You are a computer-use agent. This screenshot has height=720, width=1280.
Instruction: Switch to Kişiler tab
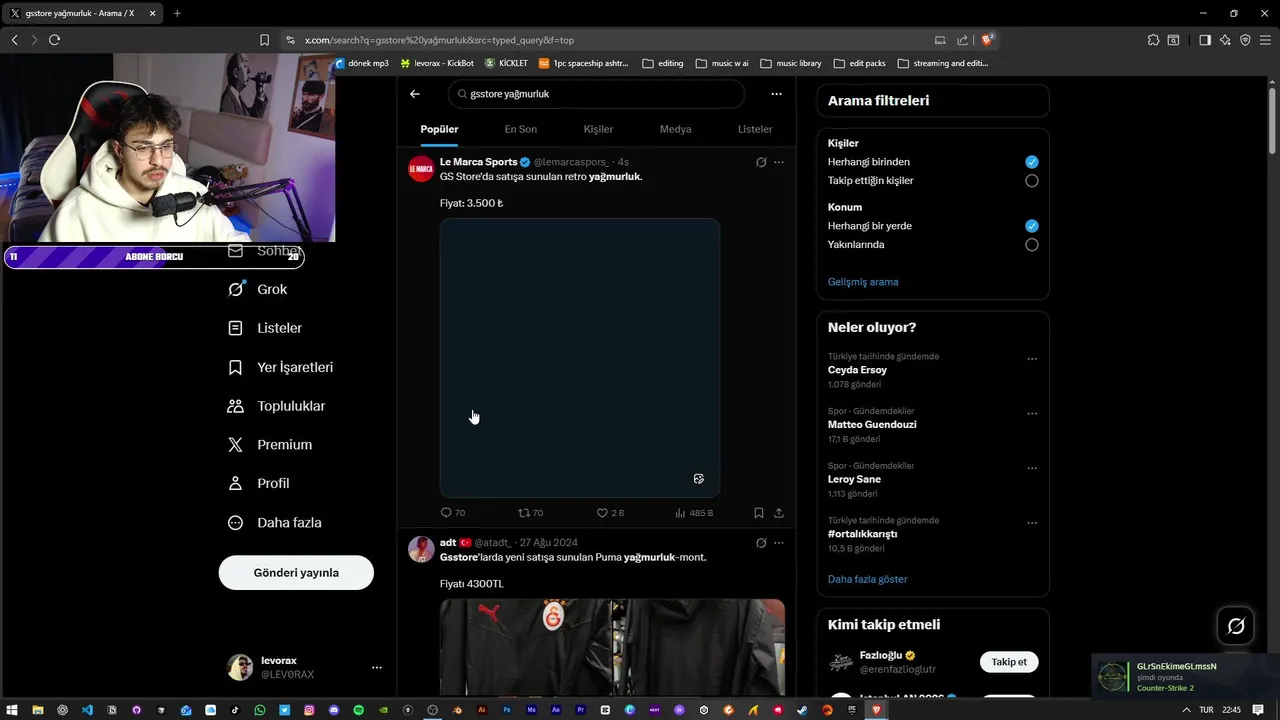(598, 129)
